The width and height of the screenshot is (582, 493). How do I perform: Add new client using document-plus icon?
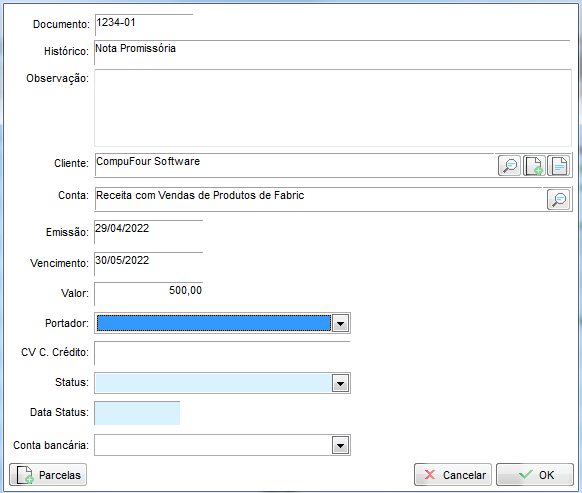tap(534, 165)
